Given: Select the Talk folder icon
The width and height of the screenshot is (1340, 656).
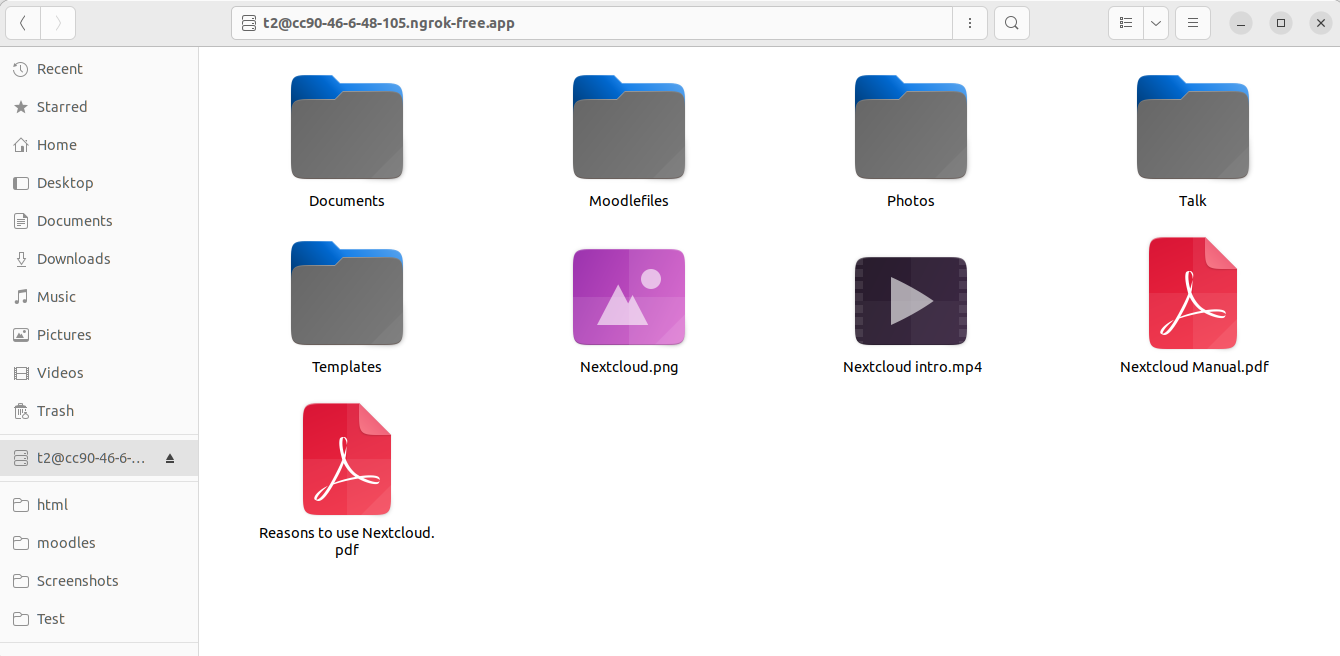Looking at the screenshot, I should coord(1193,128).
